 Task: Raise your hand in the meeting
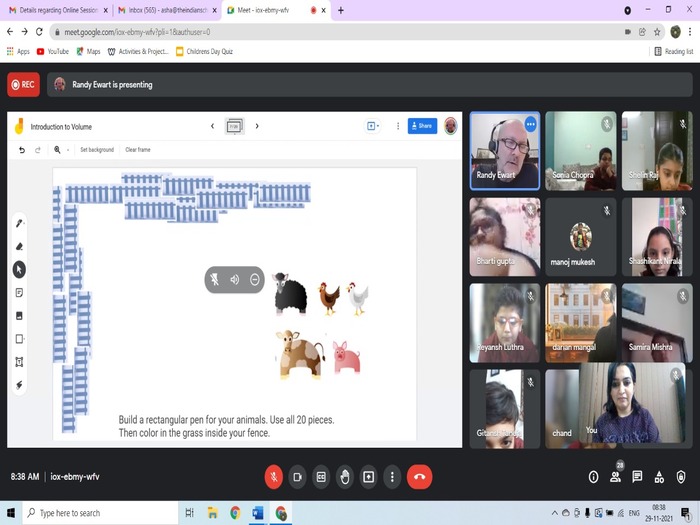point(345,477)
